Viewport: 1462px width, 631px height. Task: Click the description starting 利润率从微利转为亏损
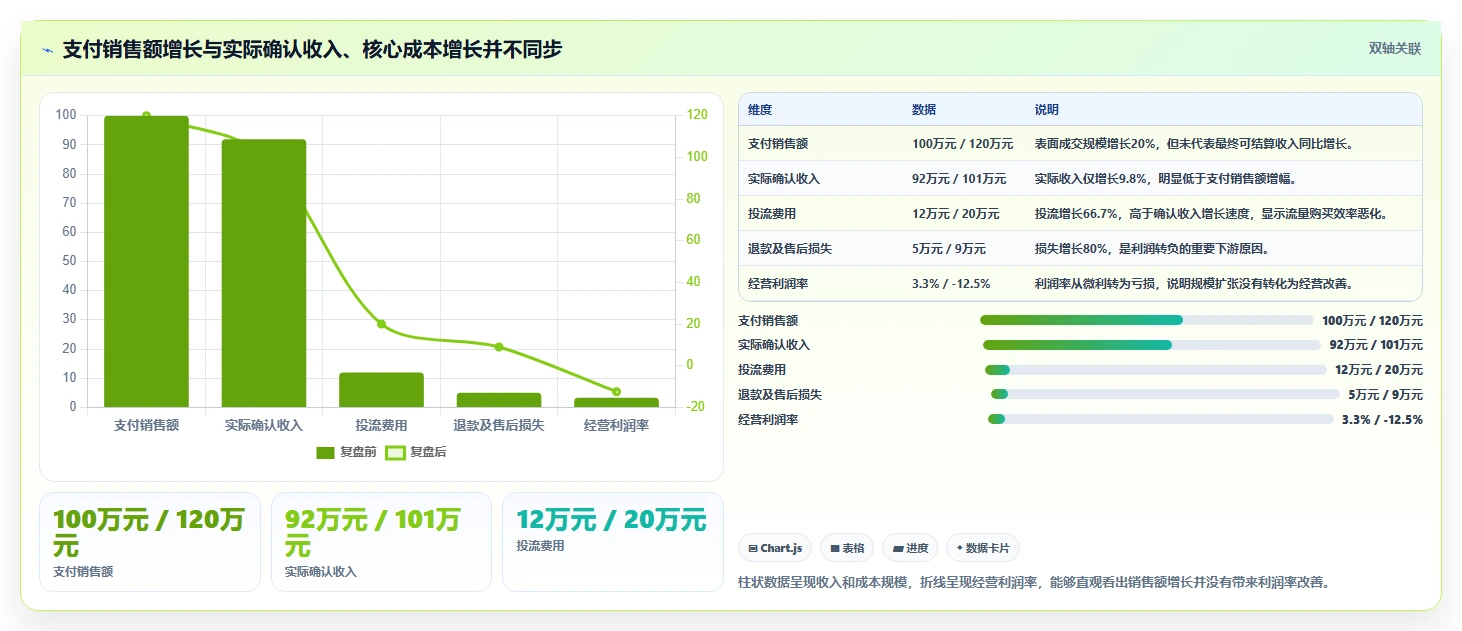coord(1194,284)
